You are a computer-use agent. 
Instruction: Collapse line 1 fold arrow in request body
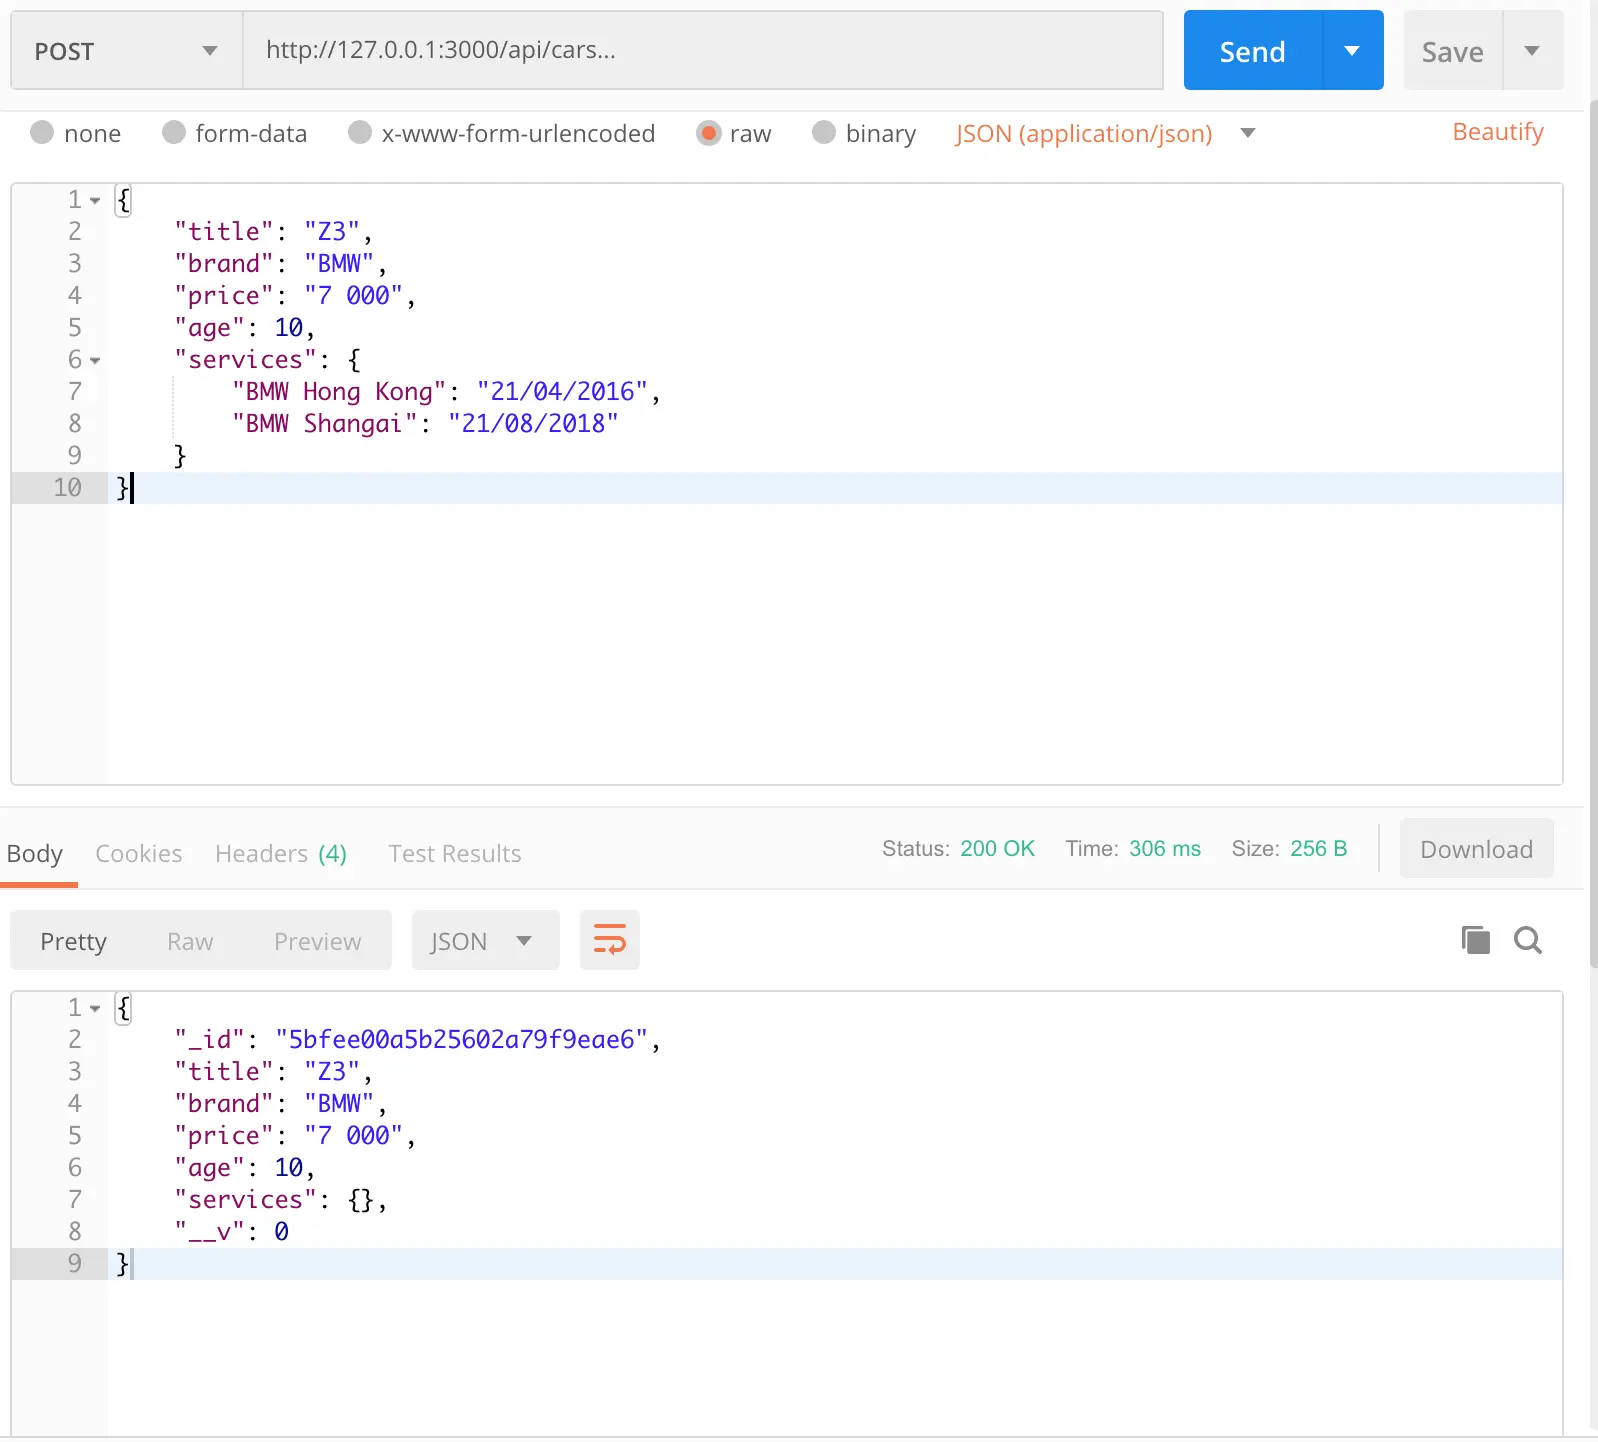point(95,201)
